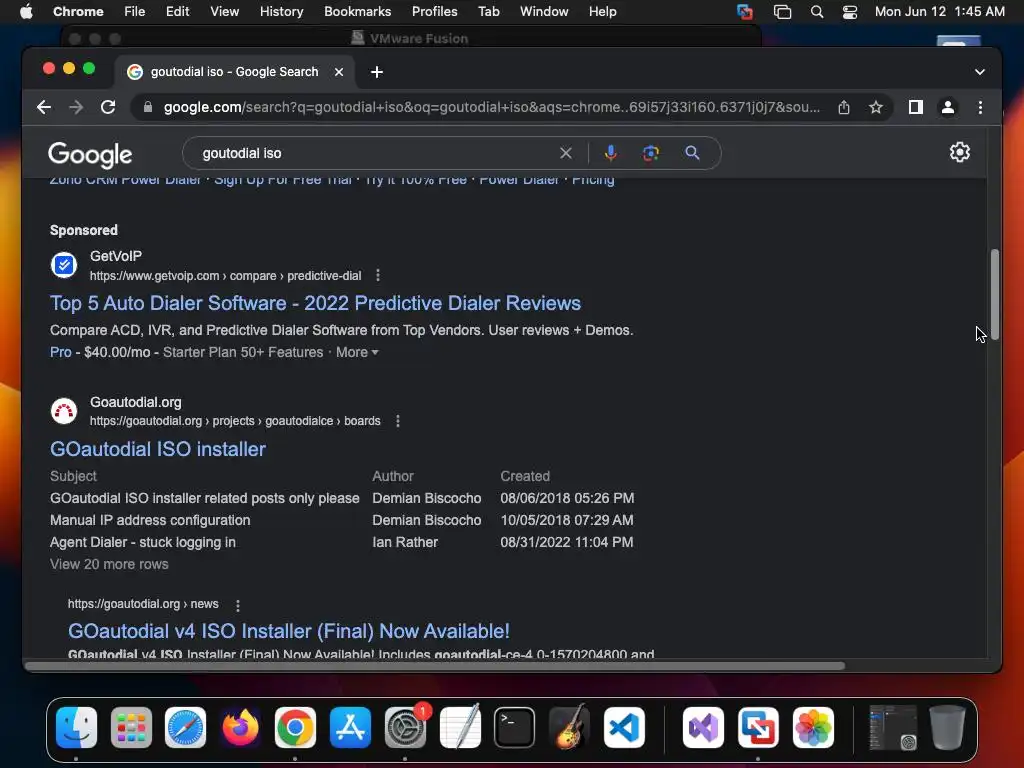Open Safari from the Dock
The image size is (1024, 768).
[185, 728]
